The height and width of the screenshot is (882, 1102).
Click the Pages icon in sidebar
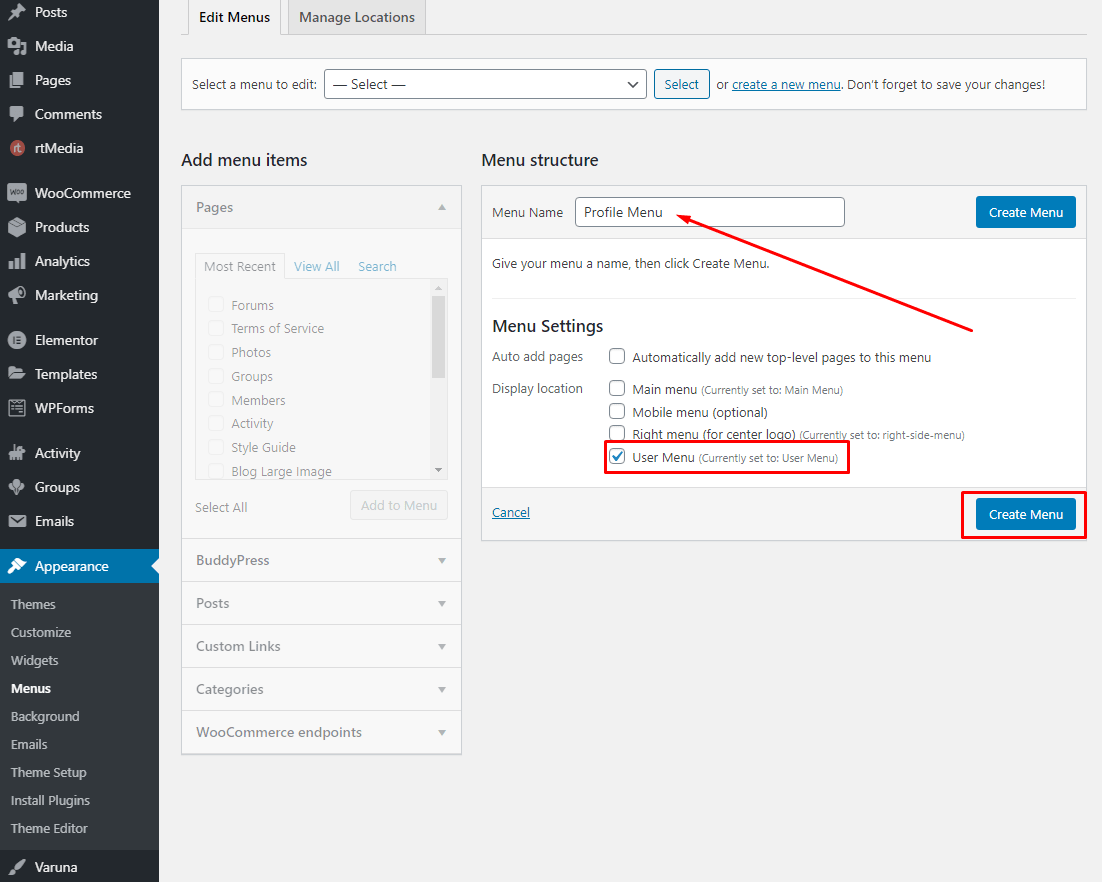coord(17,80)
